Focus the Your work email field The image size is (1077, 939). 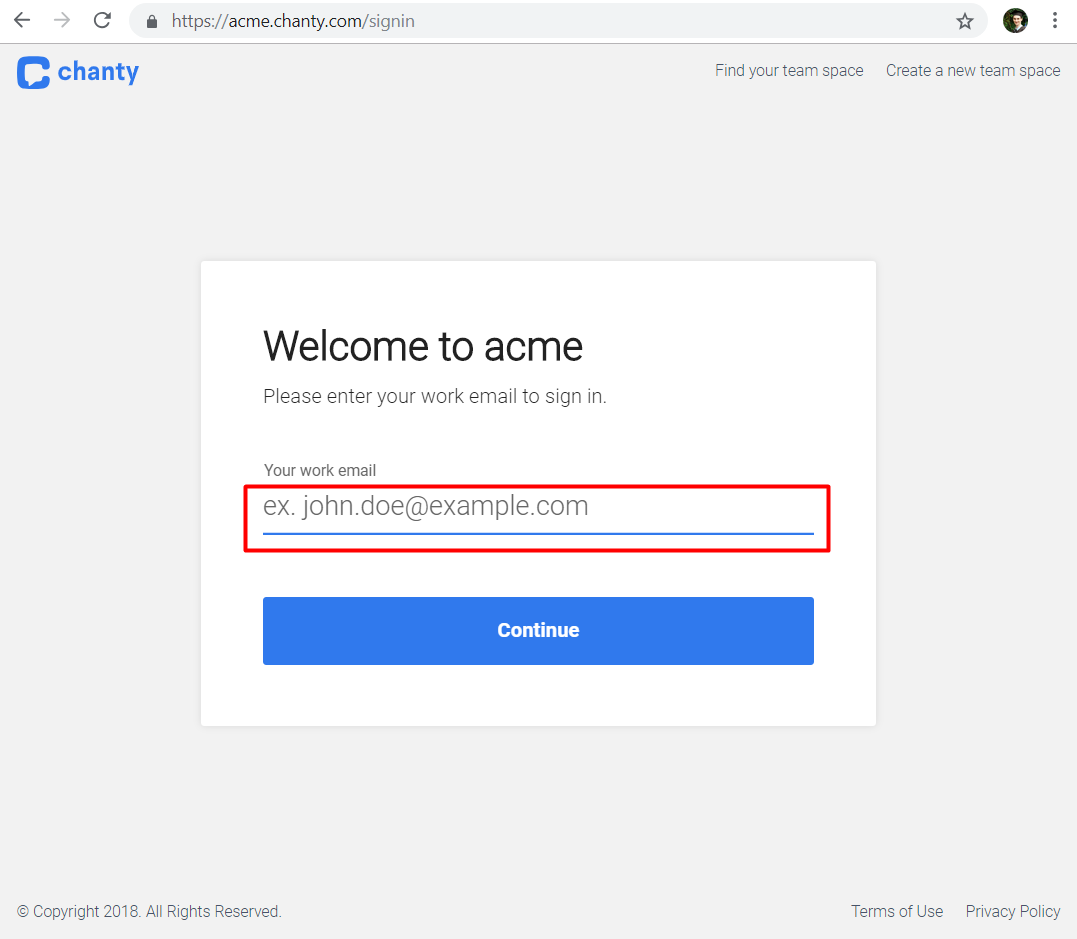click(538, 511)
